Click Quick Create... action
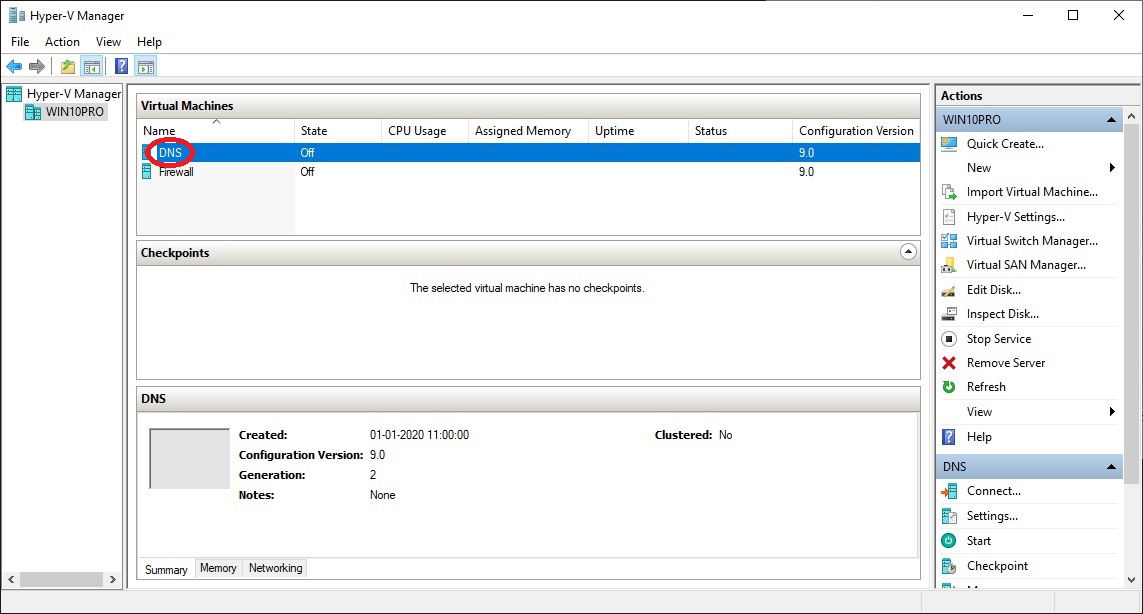1143x614 pixels. (1005, 144)
